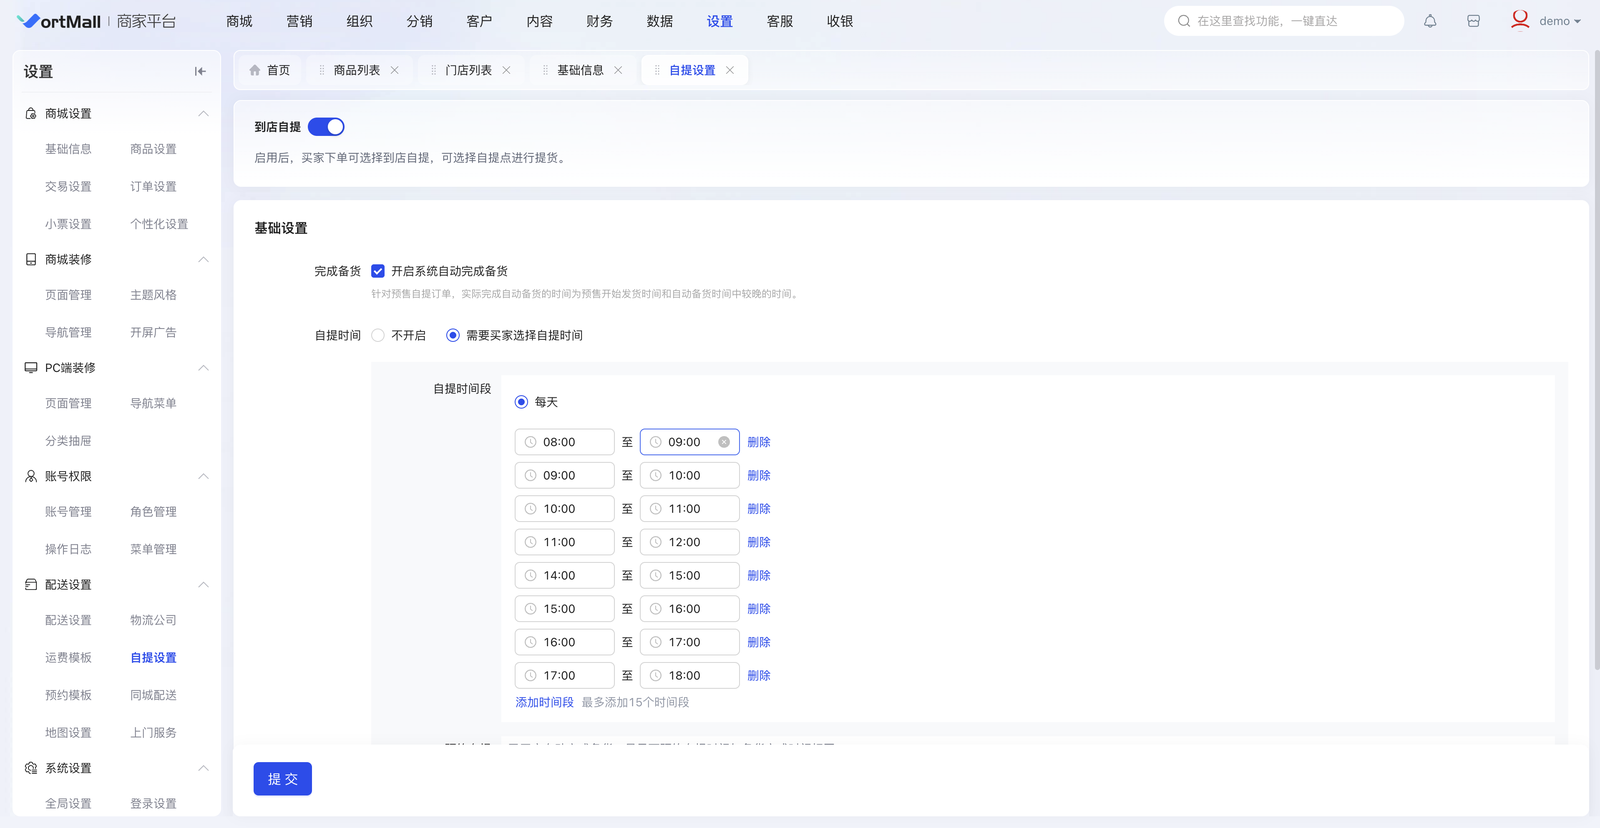Image resolution: width=1600 pixels, height=828 pixels.
Task: Click 添加时间段 link
Action: click(x=544, y=703)
